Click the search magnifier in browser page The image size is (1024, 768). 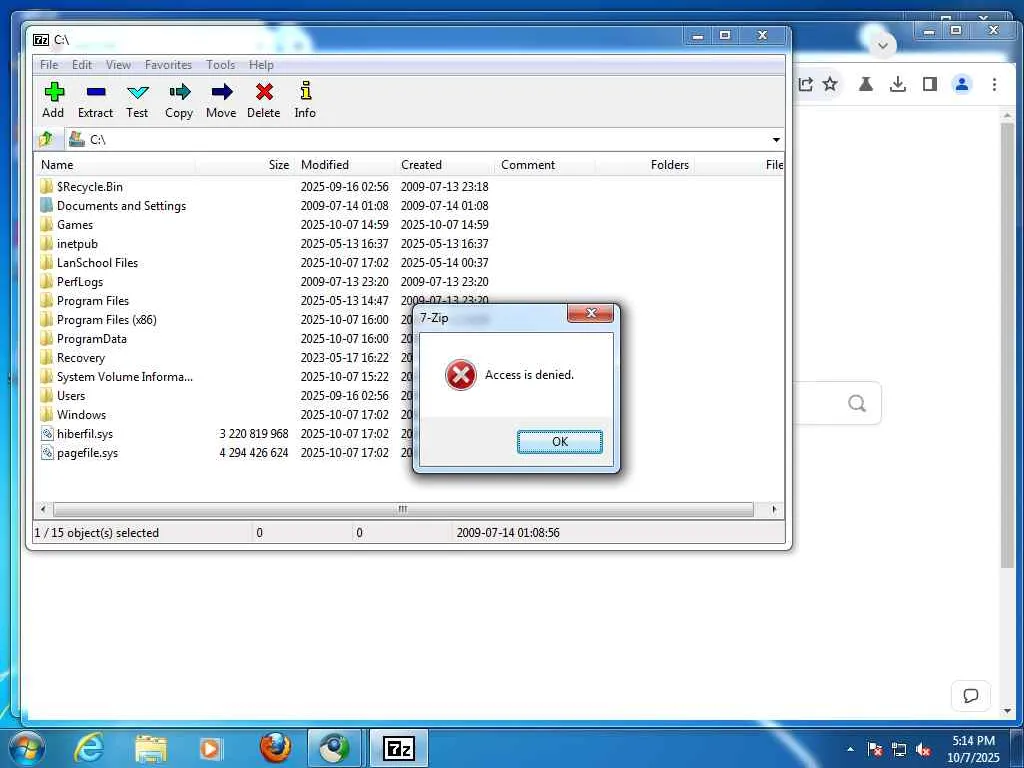(857, 403)
